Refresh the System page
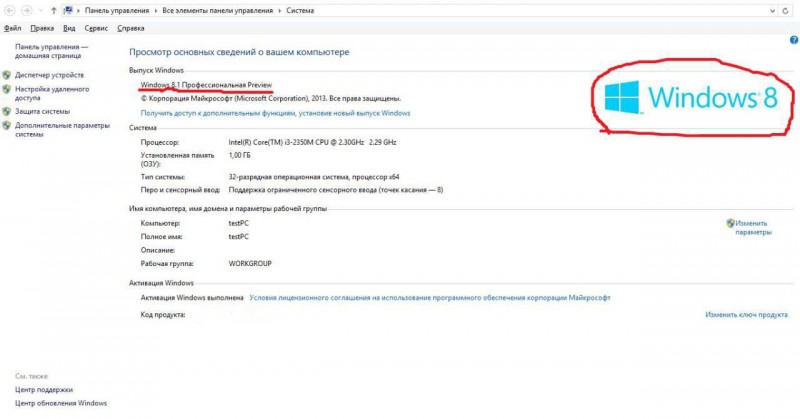 point(785,11)
